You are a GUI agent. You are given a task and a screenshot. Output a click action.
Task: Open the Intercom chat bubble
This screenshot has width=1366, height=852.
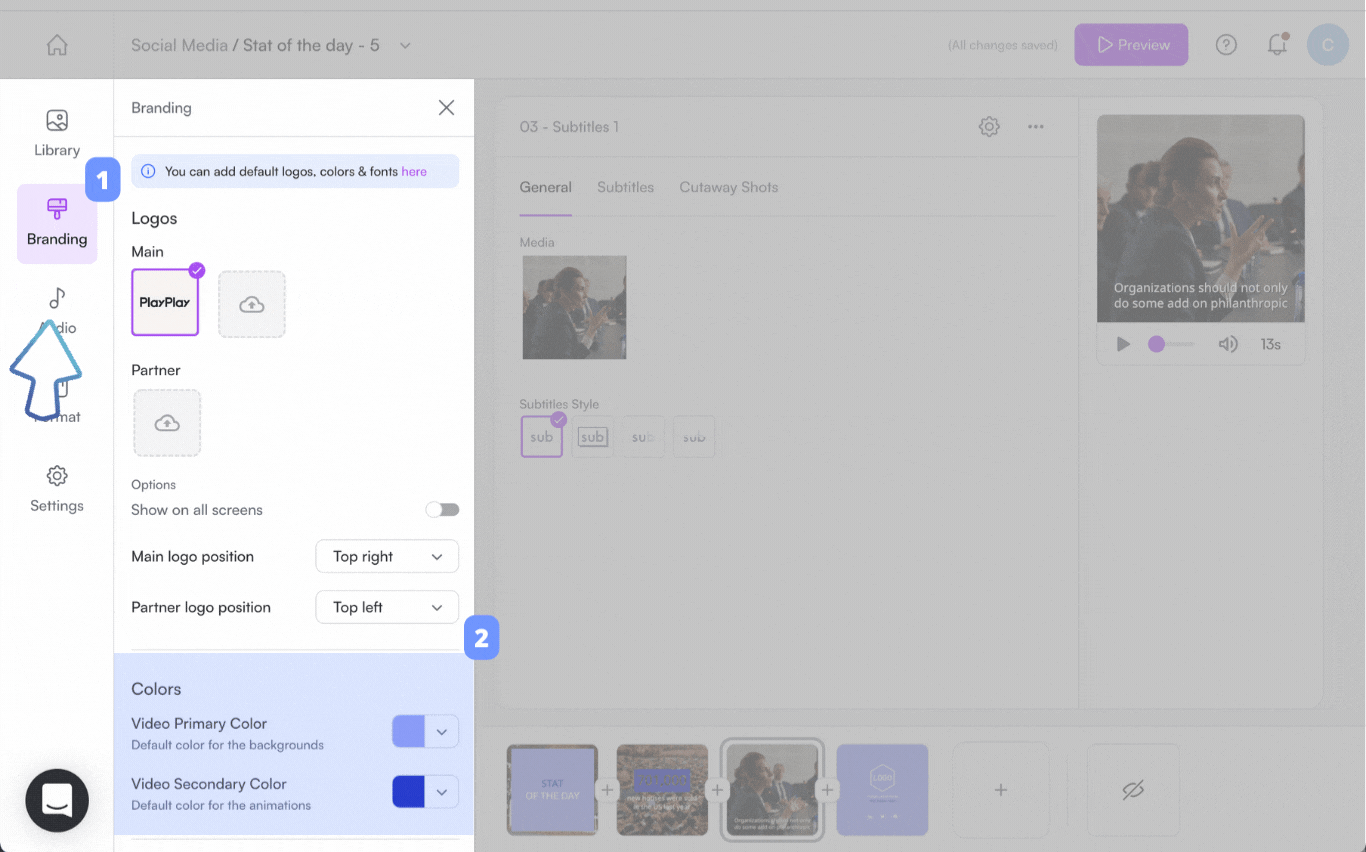tap(56, 800)
